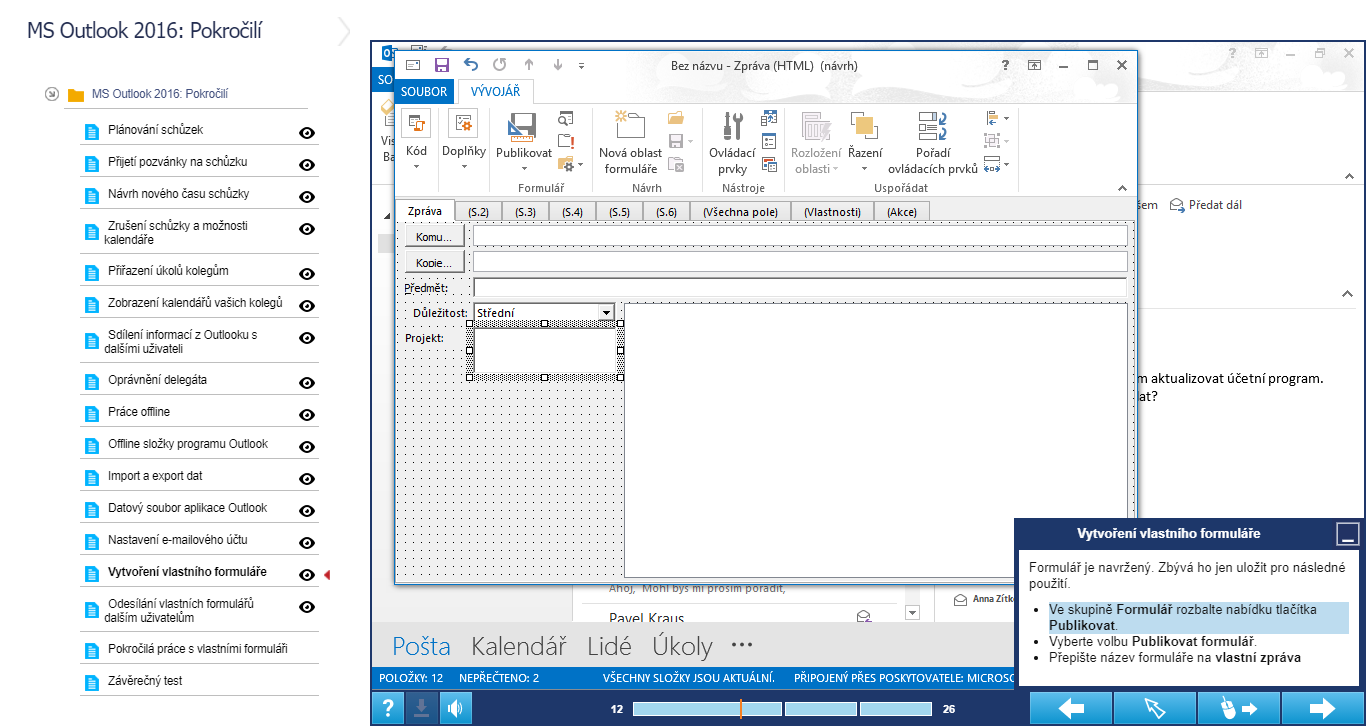The image size is (1366, 726).
Task: Click the tutorial sound speaker button
Action: point(455,709)
